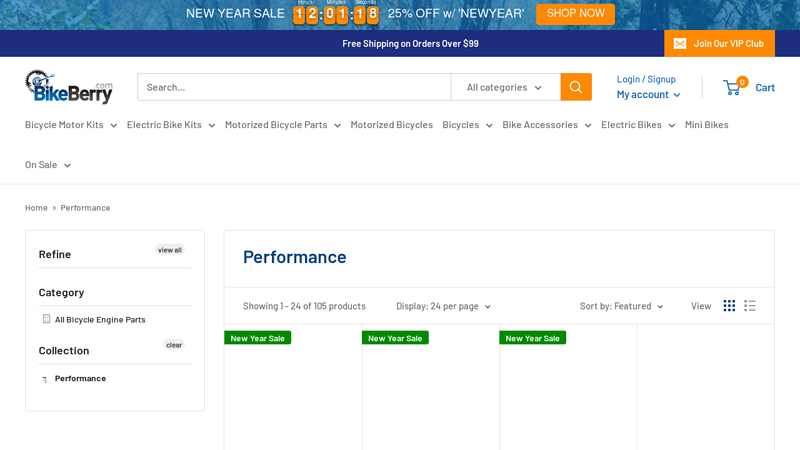The height and width of the screenshot is (450, 800).
Task: Change Display 24 per page option
Action: coord(443,306)
